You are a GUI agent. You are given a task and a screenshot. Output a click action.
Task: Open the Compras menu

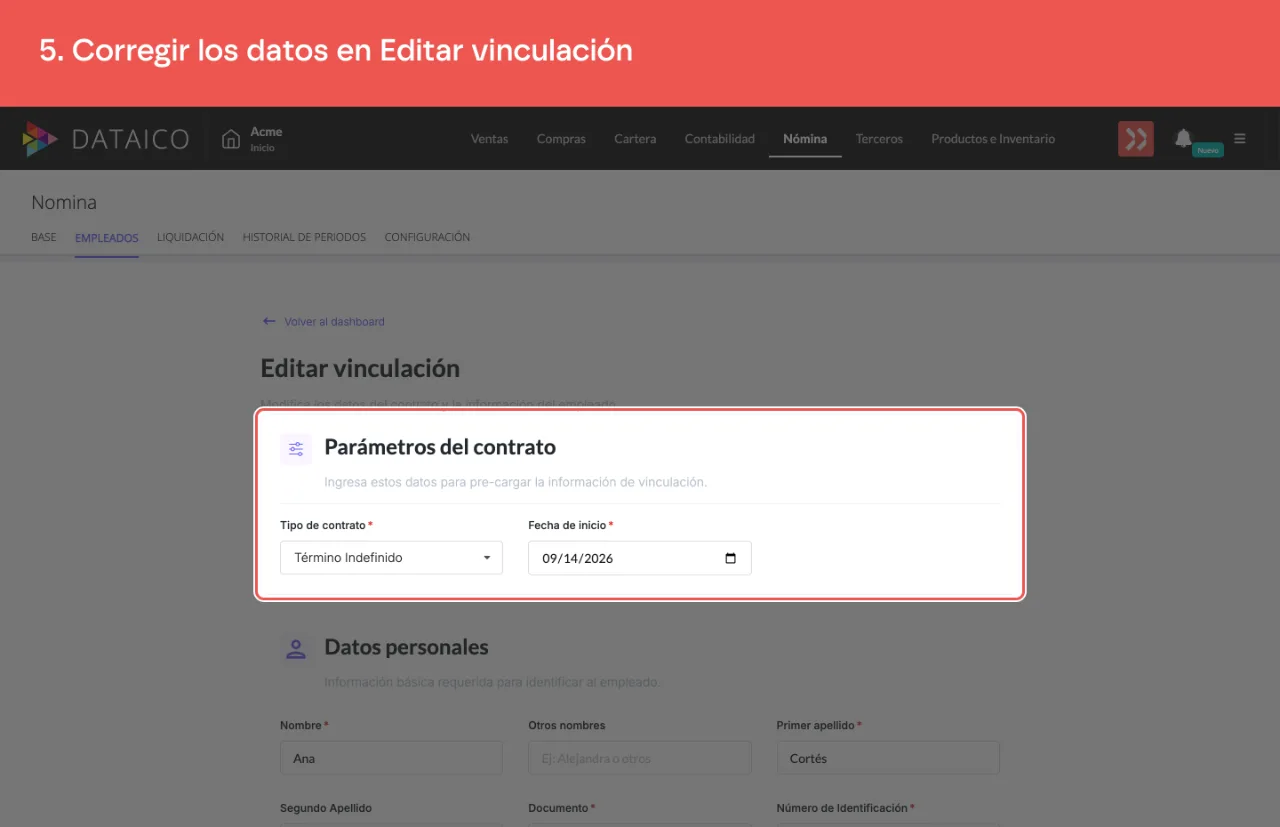[561, 139]
